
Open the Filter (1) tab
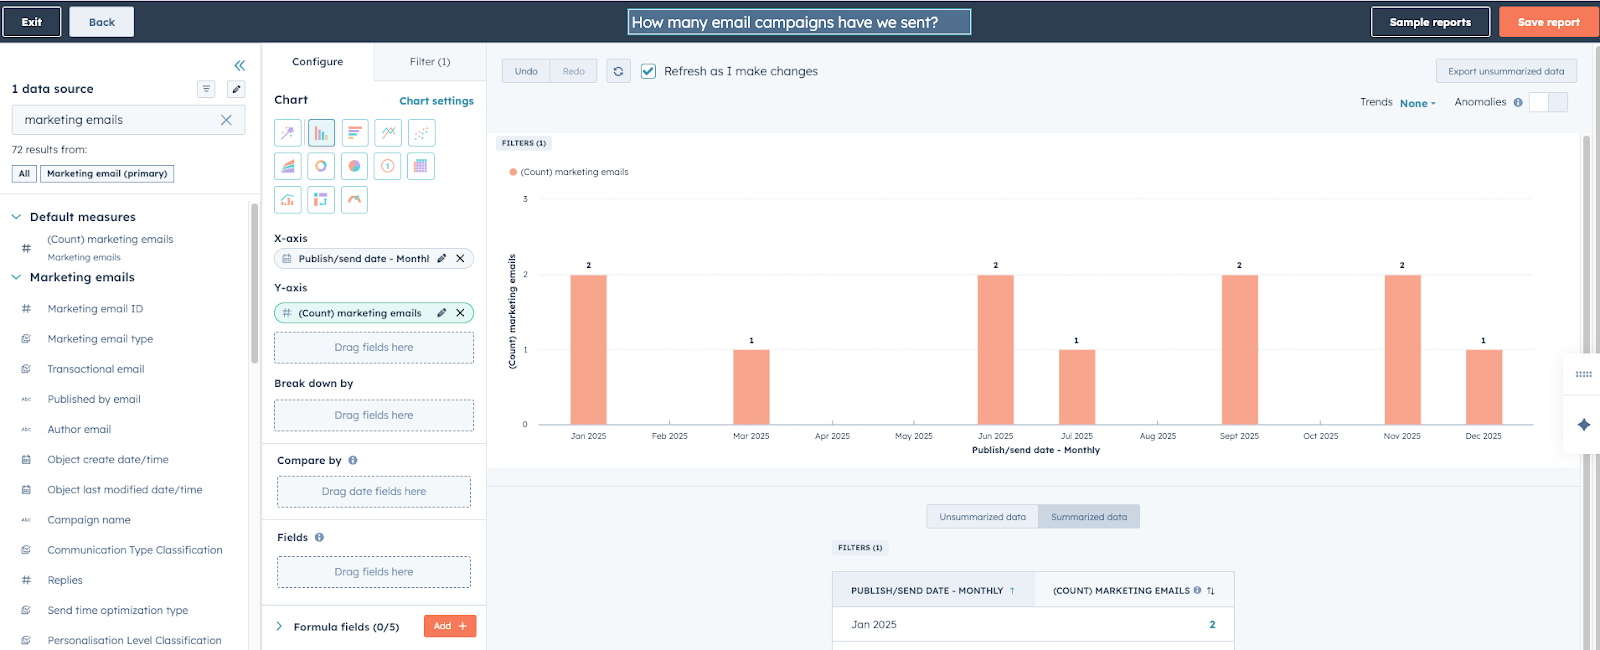(430, 62)
